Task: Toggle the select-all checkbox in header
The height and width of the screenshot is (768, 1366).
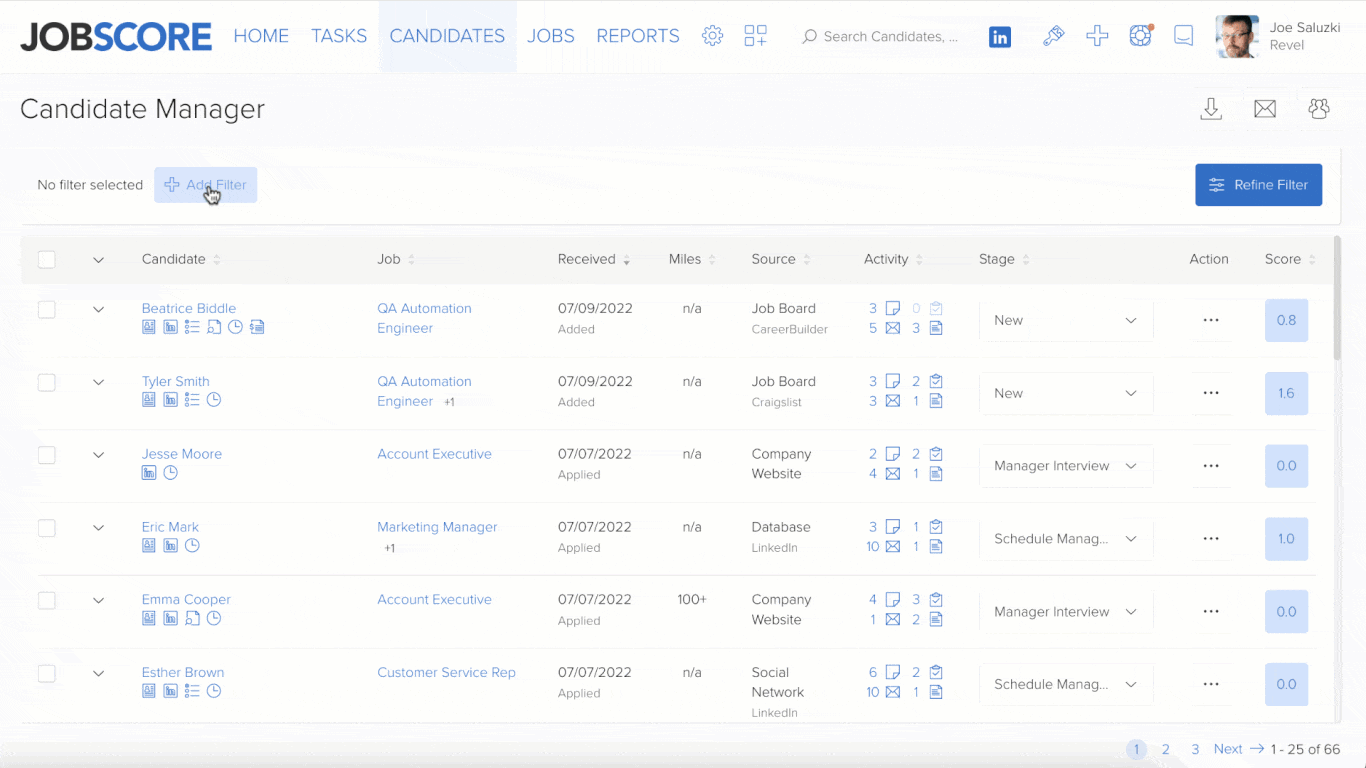Action: (47, 259)
